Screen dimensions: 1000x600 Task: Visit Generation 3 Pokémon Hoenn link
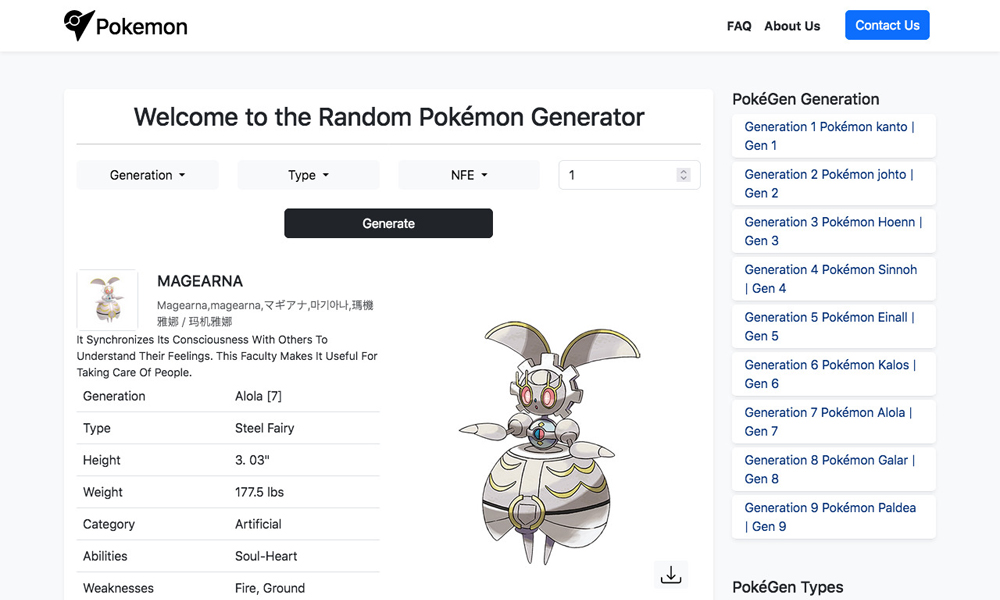[833, 231]
